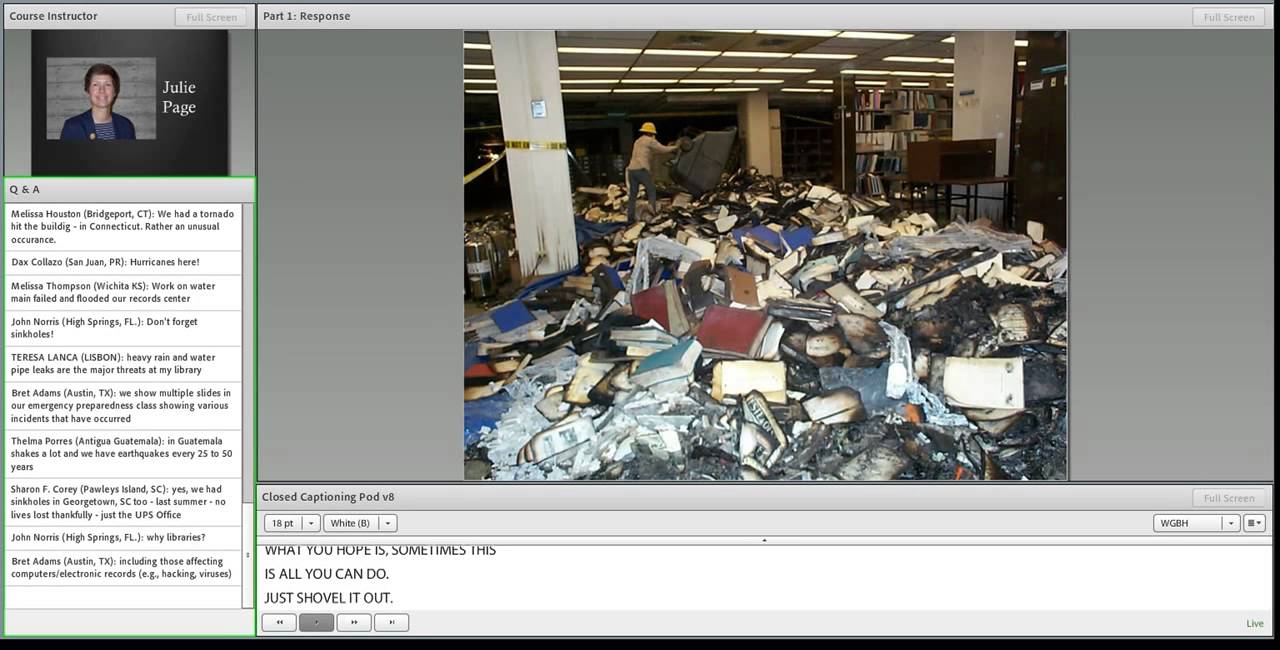
Task: Click the caption line JUST SHOVEL IT OUT
Action: tap(328, 598)
